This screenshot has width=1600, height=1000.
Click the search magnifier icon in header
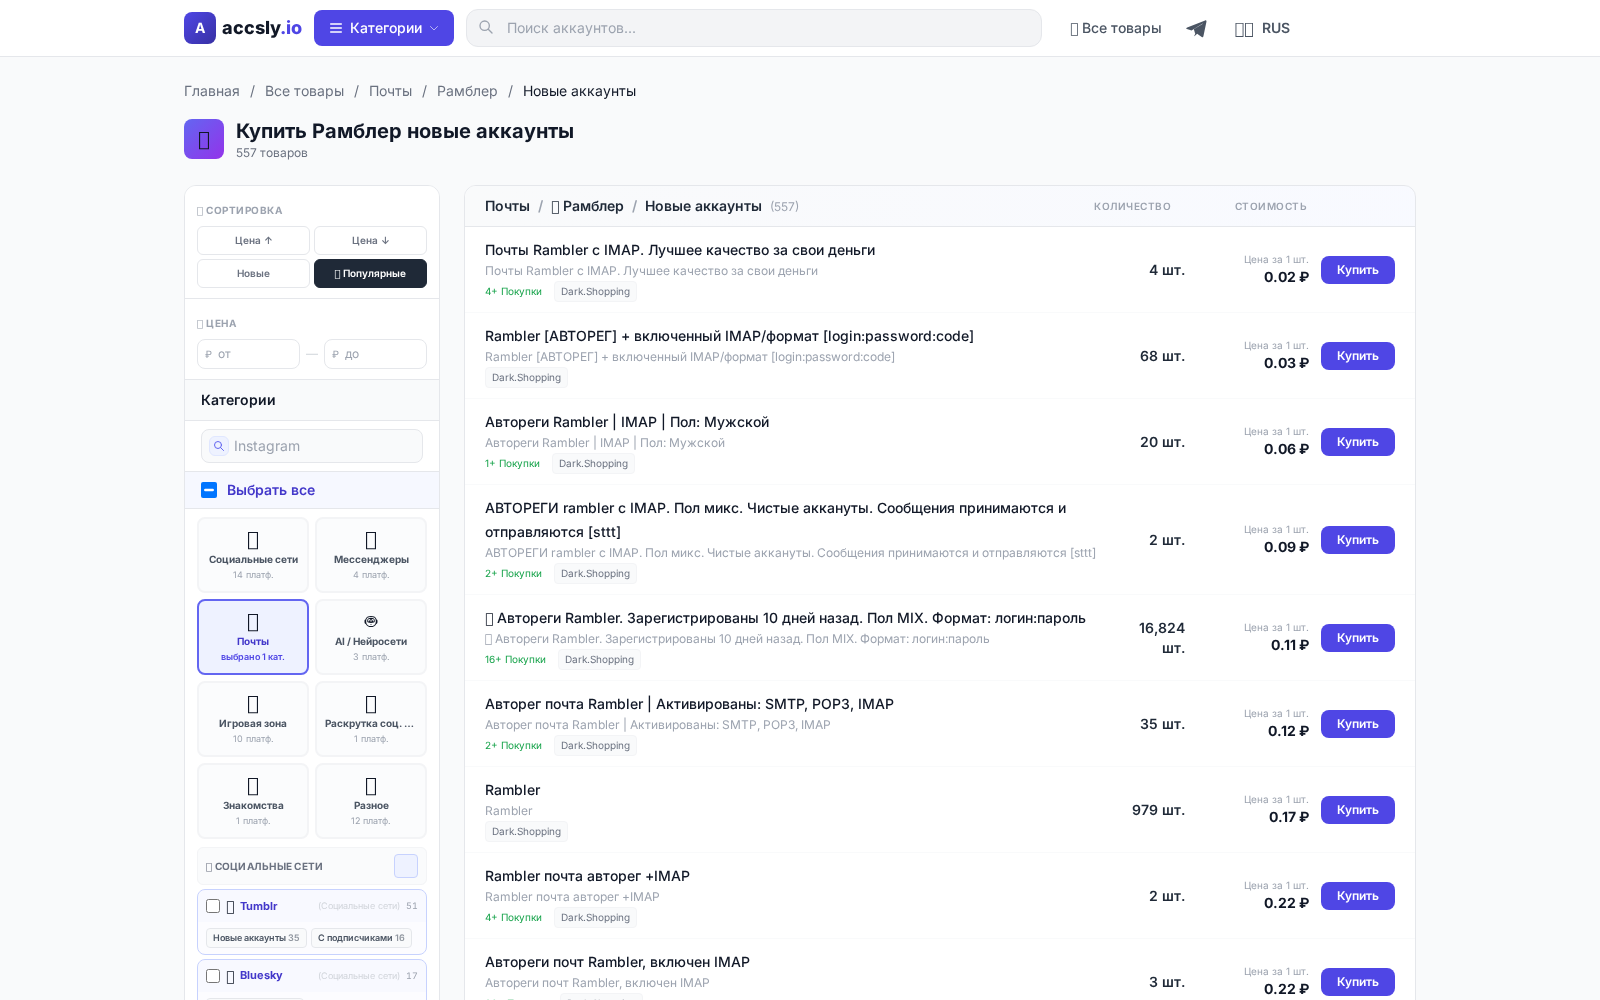pos(486,28)
